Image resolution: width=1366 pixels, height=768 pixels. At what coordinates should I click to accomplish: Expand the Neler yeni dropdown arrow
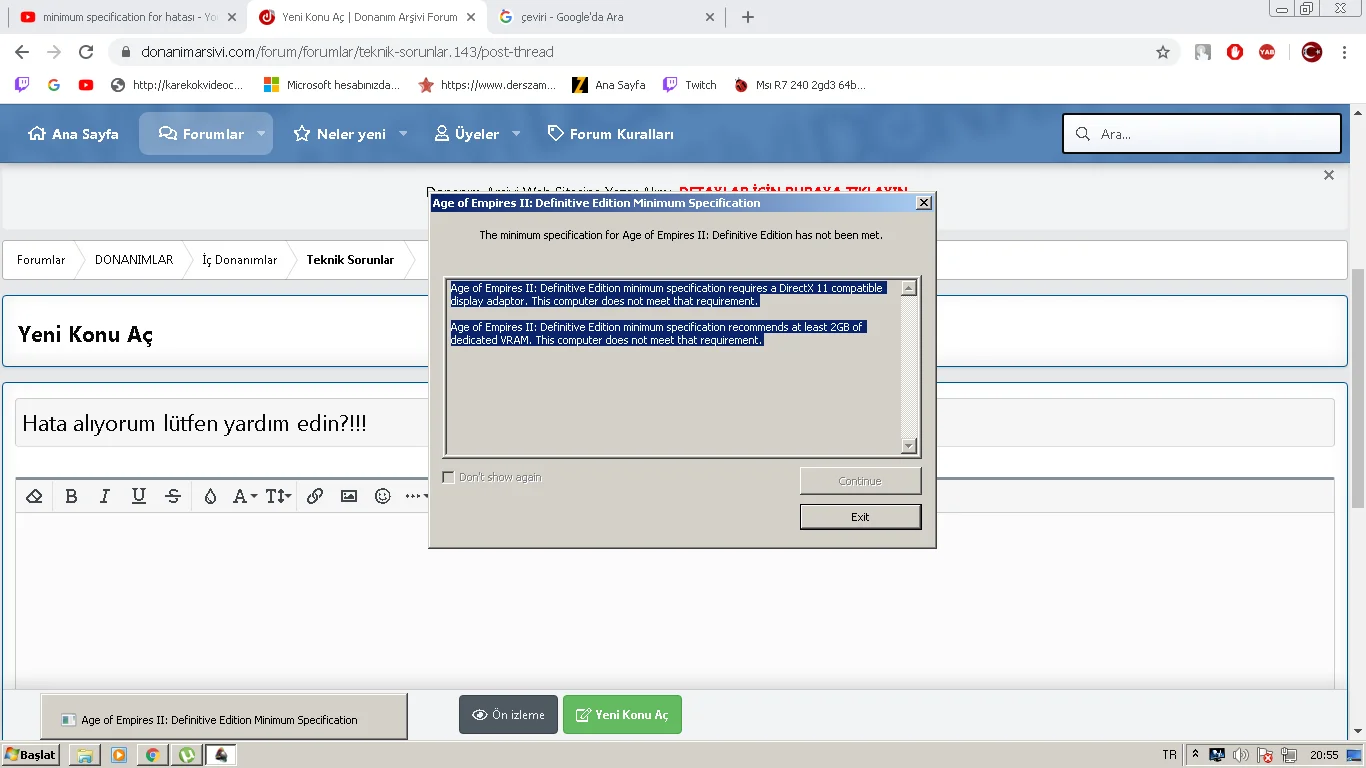coord(404,134)
